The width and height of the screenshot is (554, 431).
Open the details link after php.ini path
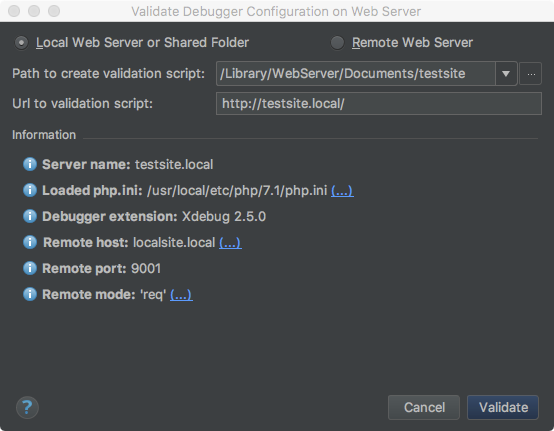(342, 191)
